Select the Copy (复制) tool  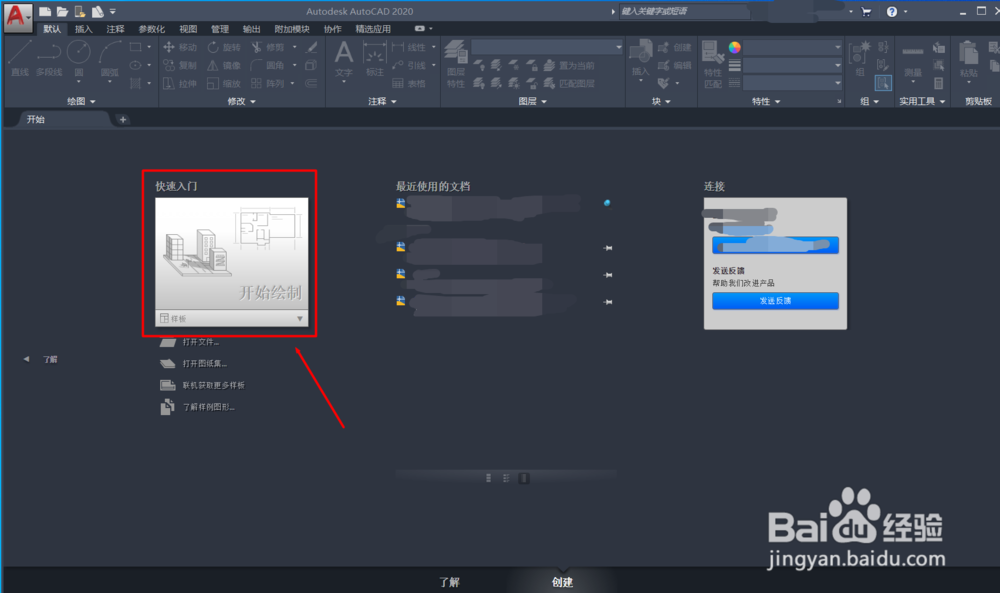(180, 65)
